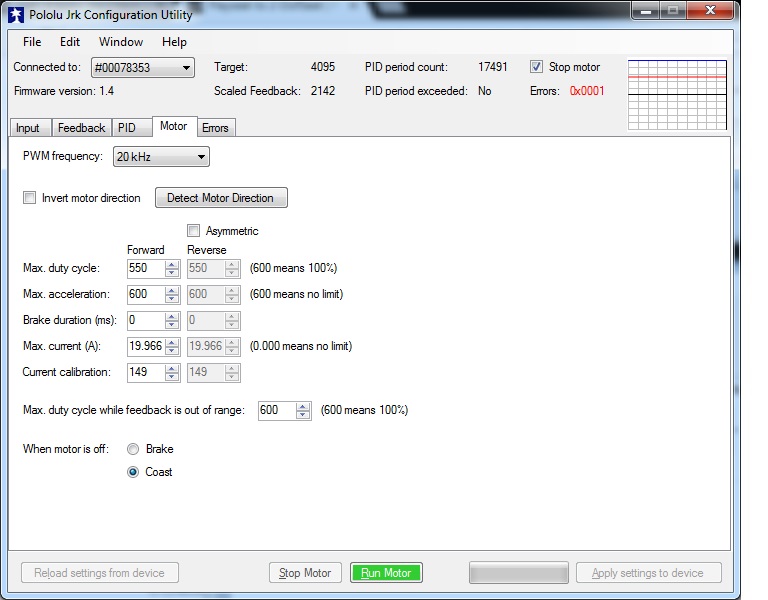Expand the PWM frequency dropdown
Image resolution: width=768 pixels, height=600 pixels.
coord(161,157)
